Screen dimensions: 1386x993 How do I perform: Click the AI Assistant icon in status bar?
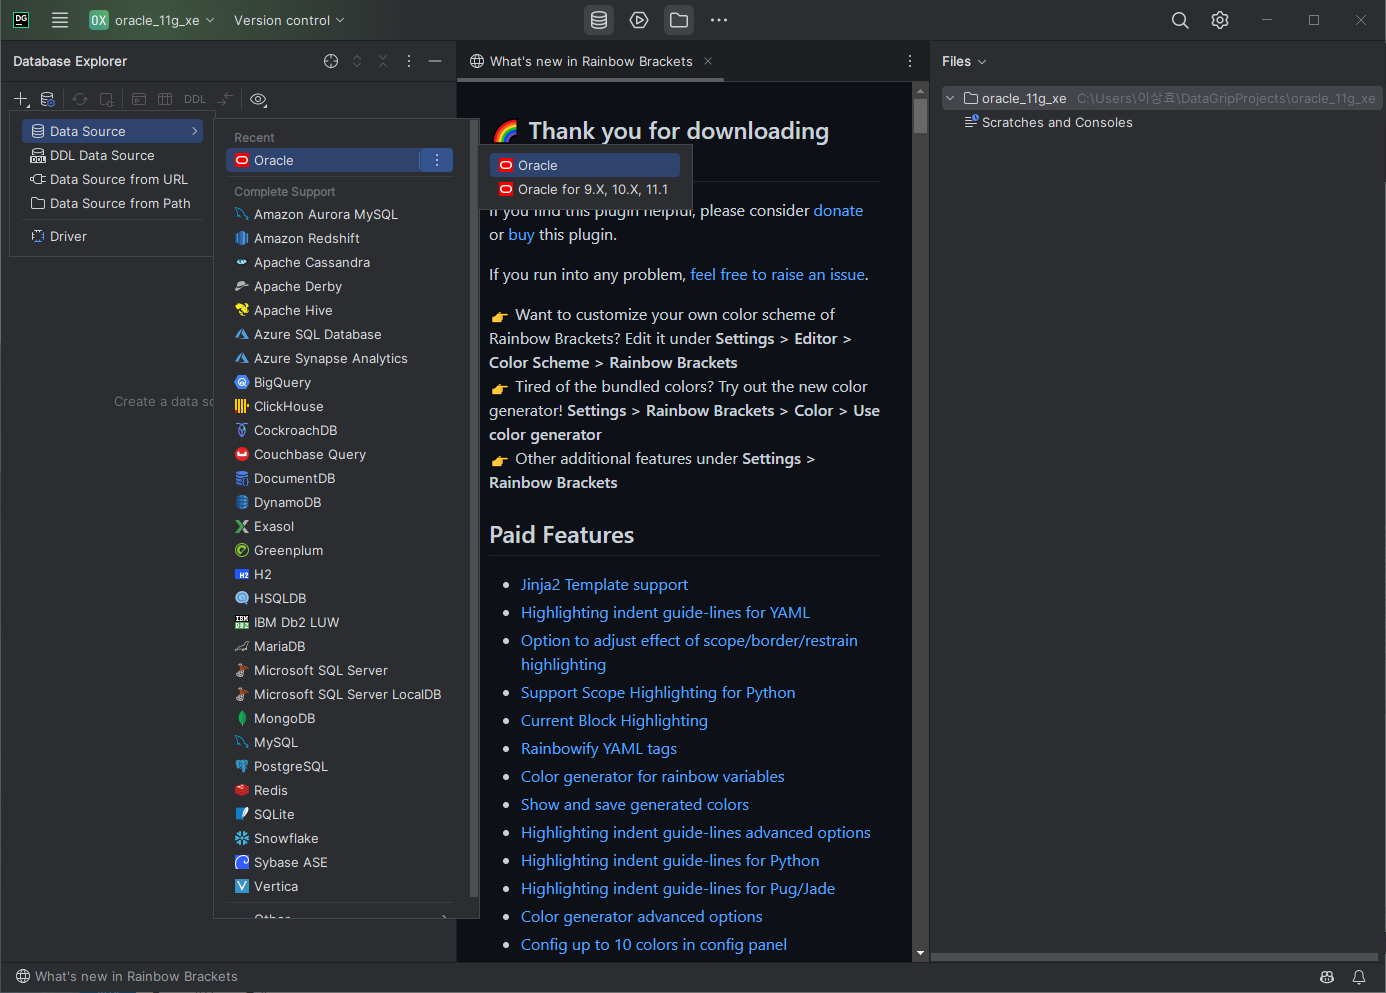(1327, 977)
